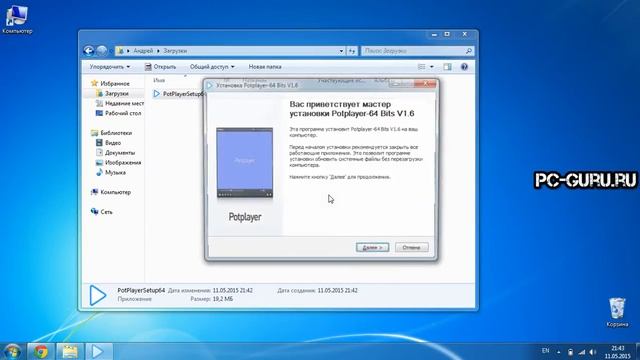Select the PotPlayerSetup64 file in the list
Image resolution: width=640 pixels, height=360 pixels.
(x=178, y=94)
